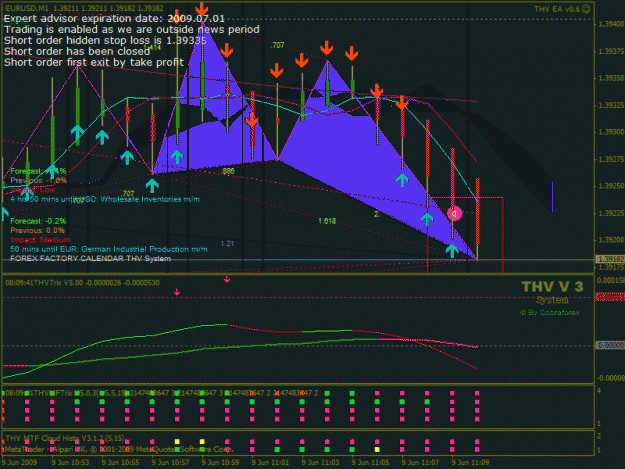
Task: Click 'Short order hidden stop loss is 1.39335'
Action: click(x=105, y=40)
